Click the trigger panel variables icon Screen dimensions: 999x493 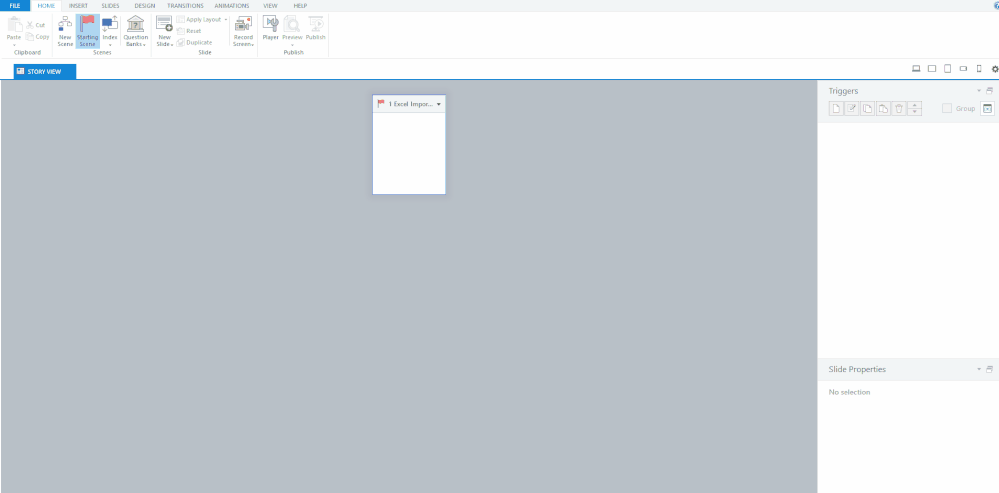987,108
